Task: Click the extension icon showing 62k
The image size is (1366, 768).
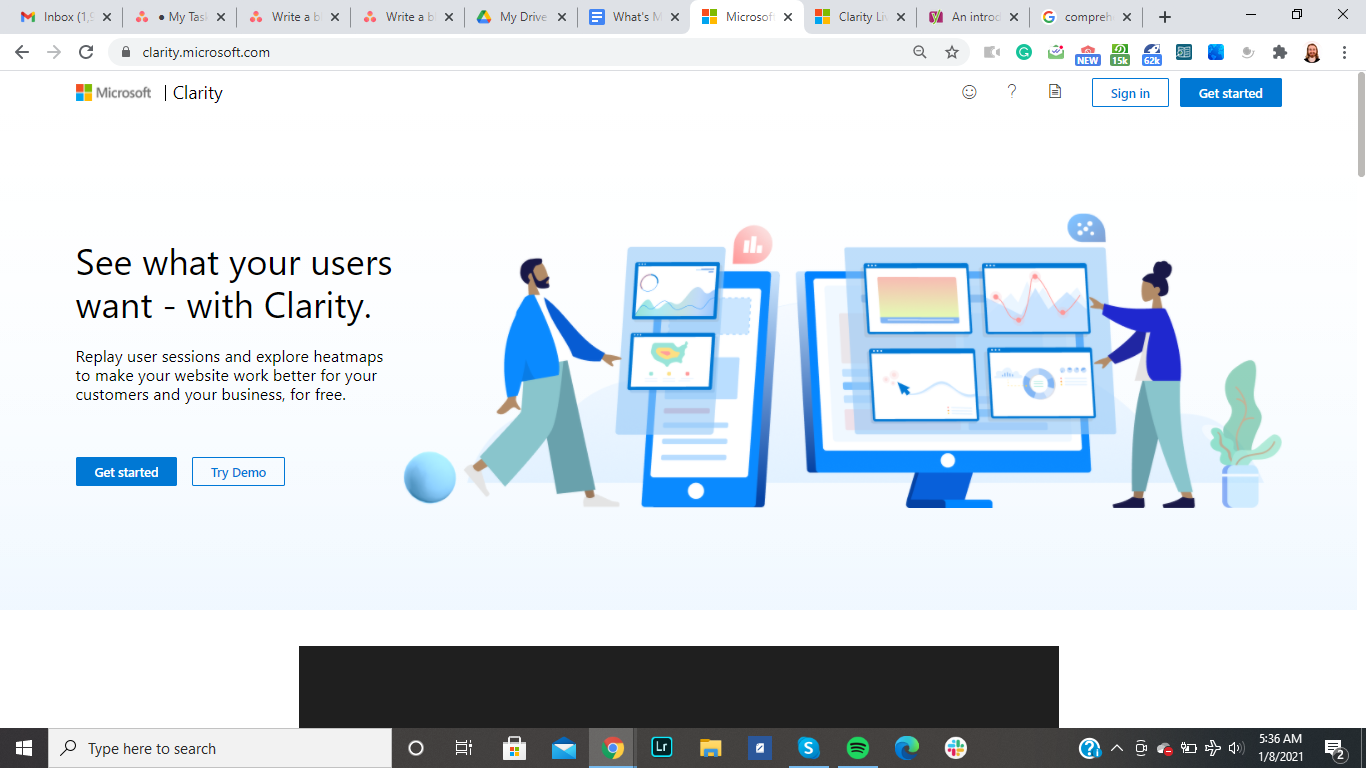Action: [x=1152, y=54]
